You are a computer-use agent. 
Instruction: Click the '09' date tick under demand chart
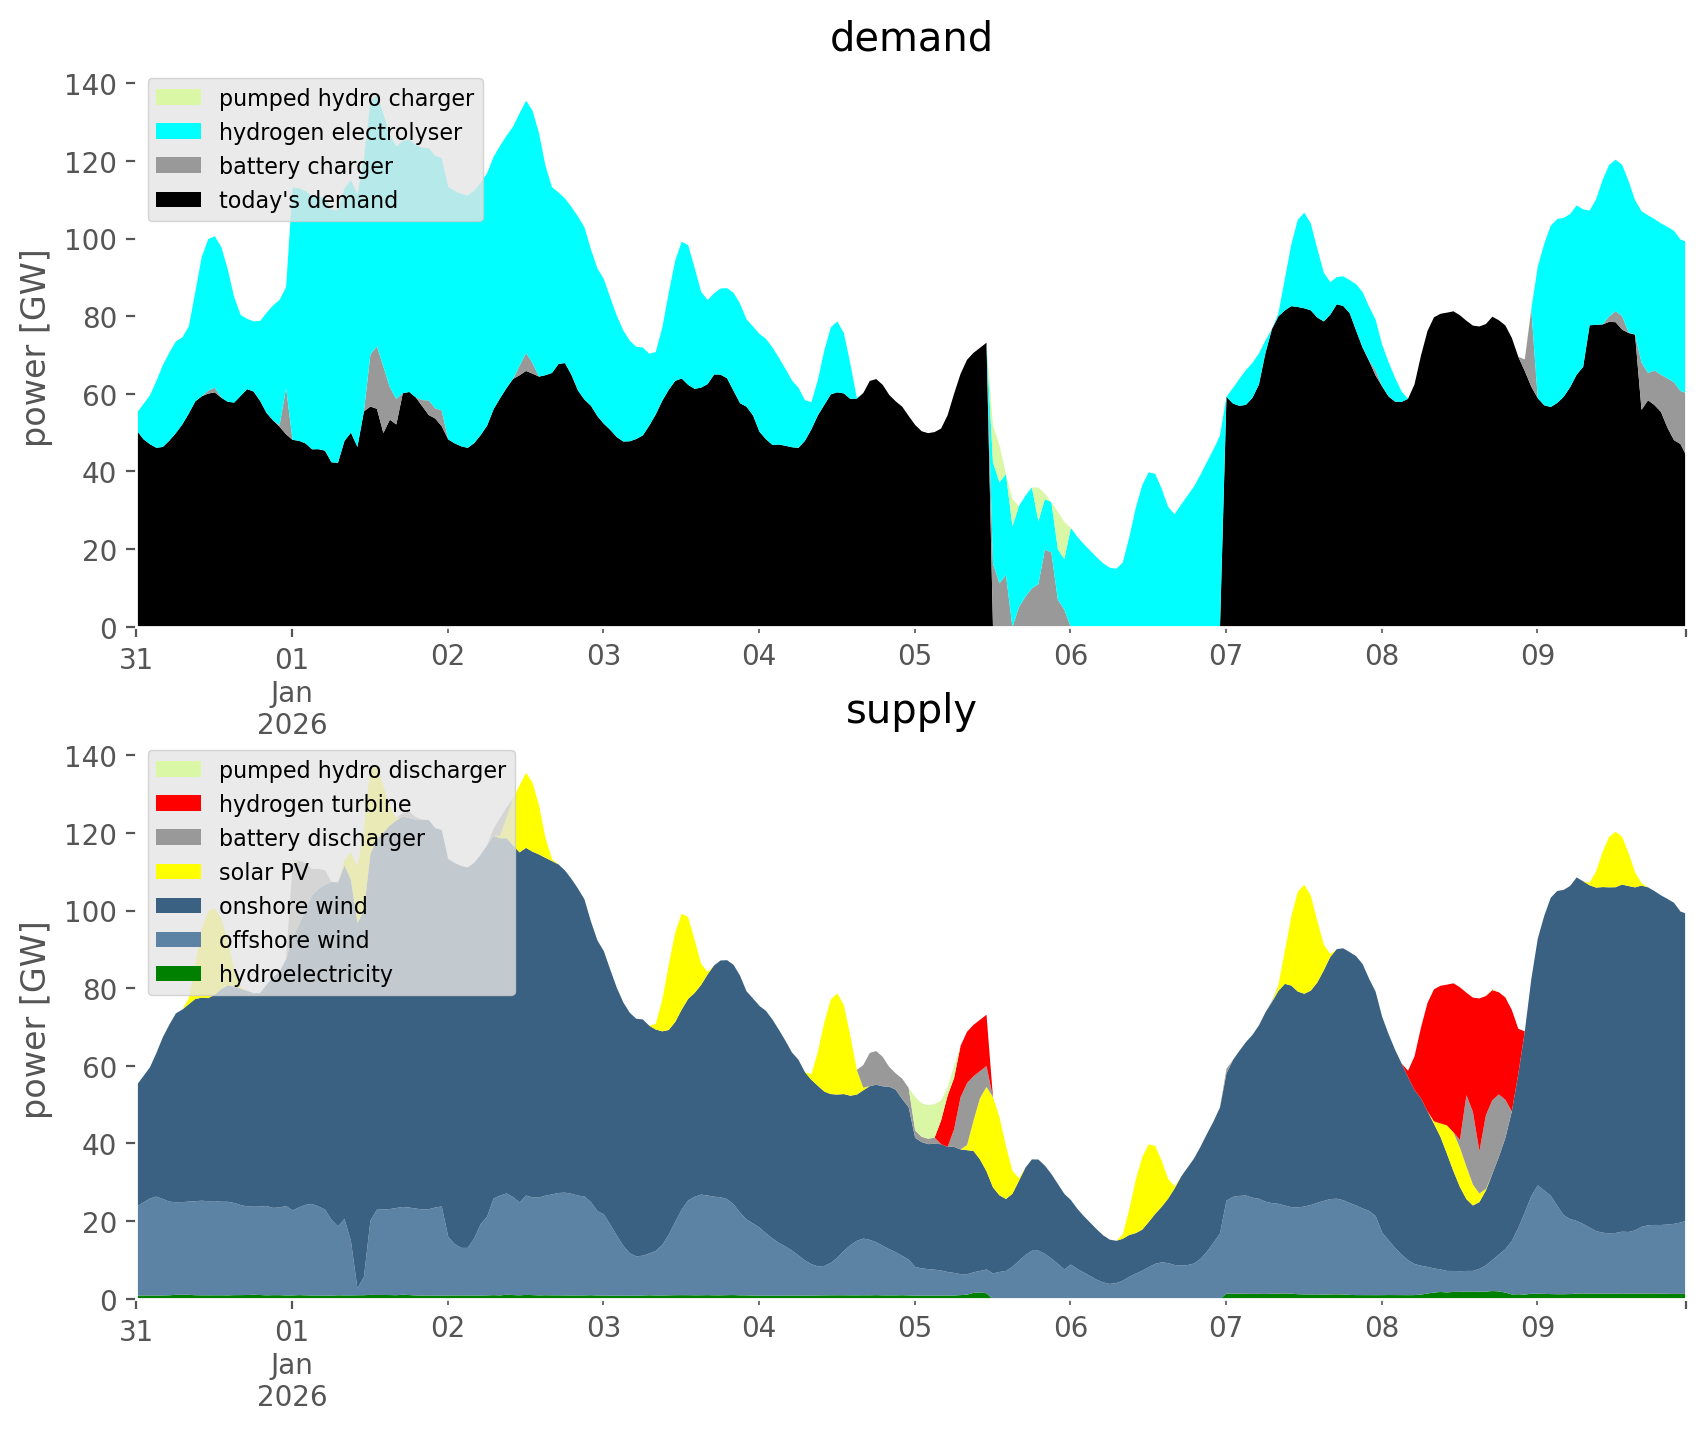click(1537, 657)
